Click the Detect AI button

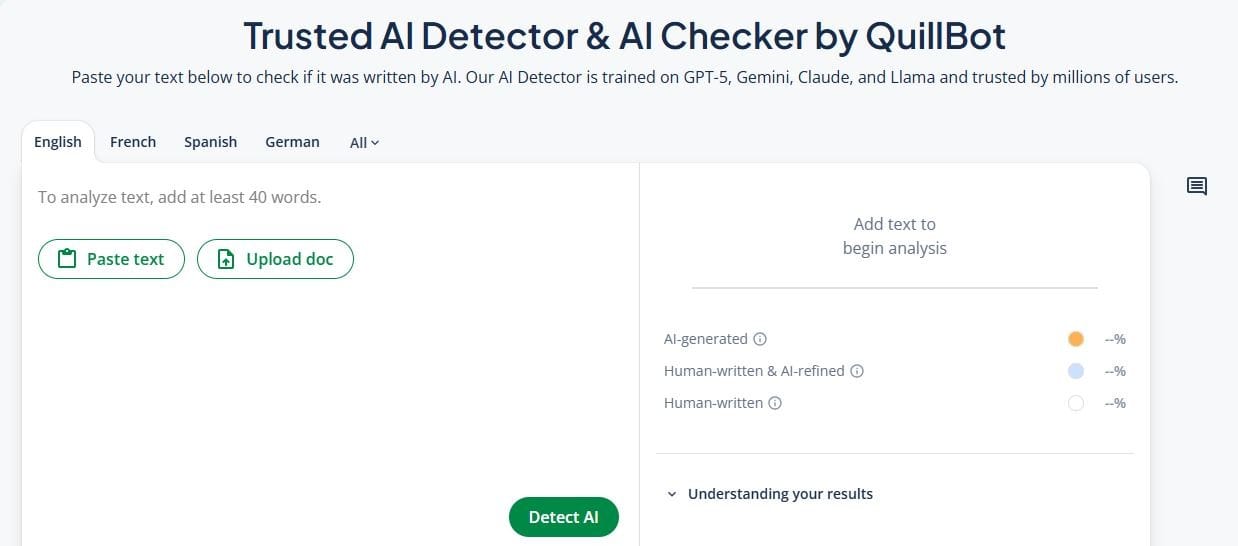[x=564, y=517]
